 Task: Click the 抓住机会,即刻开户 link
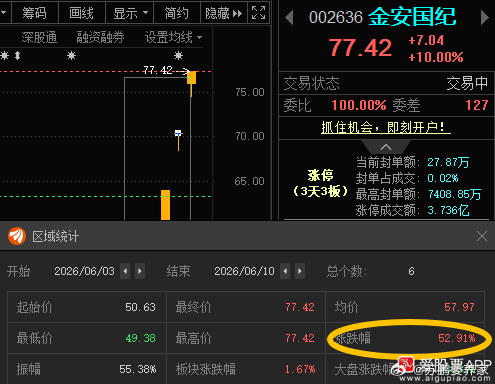point(386,127)
